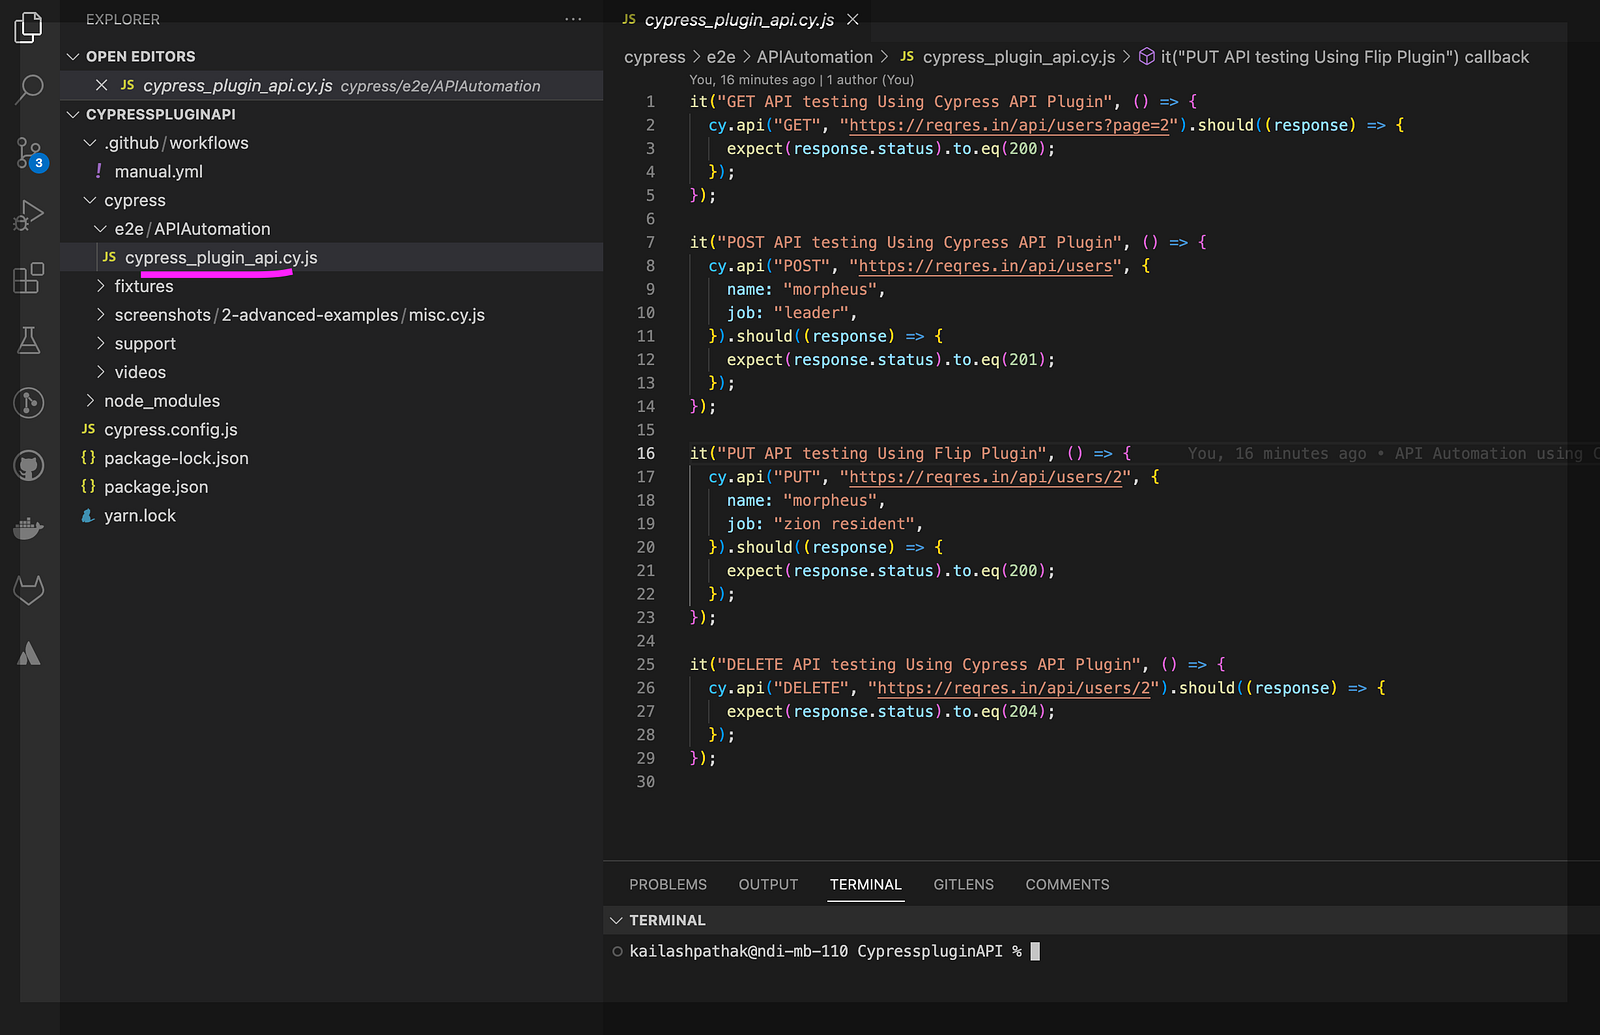Open package.json in the explorer
Screen dimensions: 1600x1035
pyautogui.click(x=156, y=487)
